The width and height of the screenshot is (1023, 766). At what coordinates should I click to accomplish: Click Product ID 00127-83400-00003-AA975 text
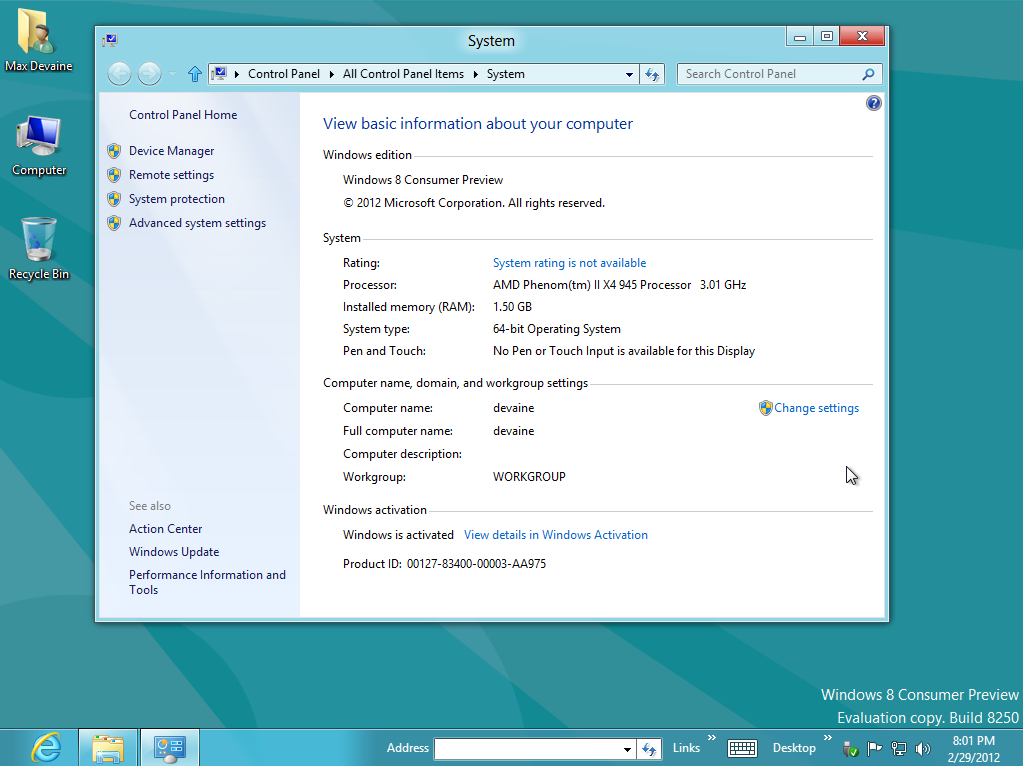pyautogui.click(x=444, y=564)
